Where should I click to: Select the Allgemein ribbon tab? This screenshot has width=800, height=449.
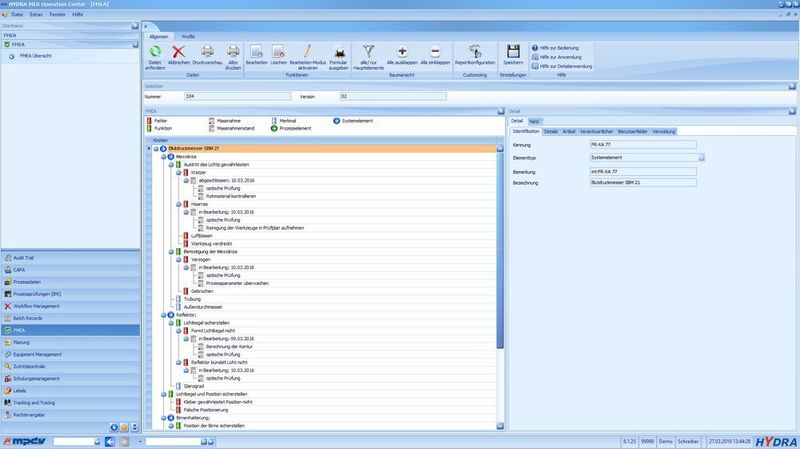158,37
